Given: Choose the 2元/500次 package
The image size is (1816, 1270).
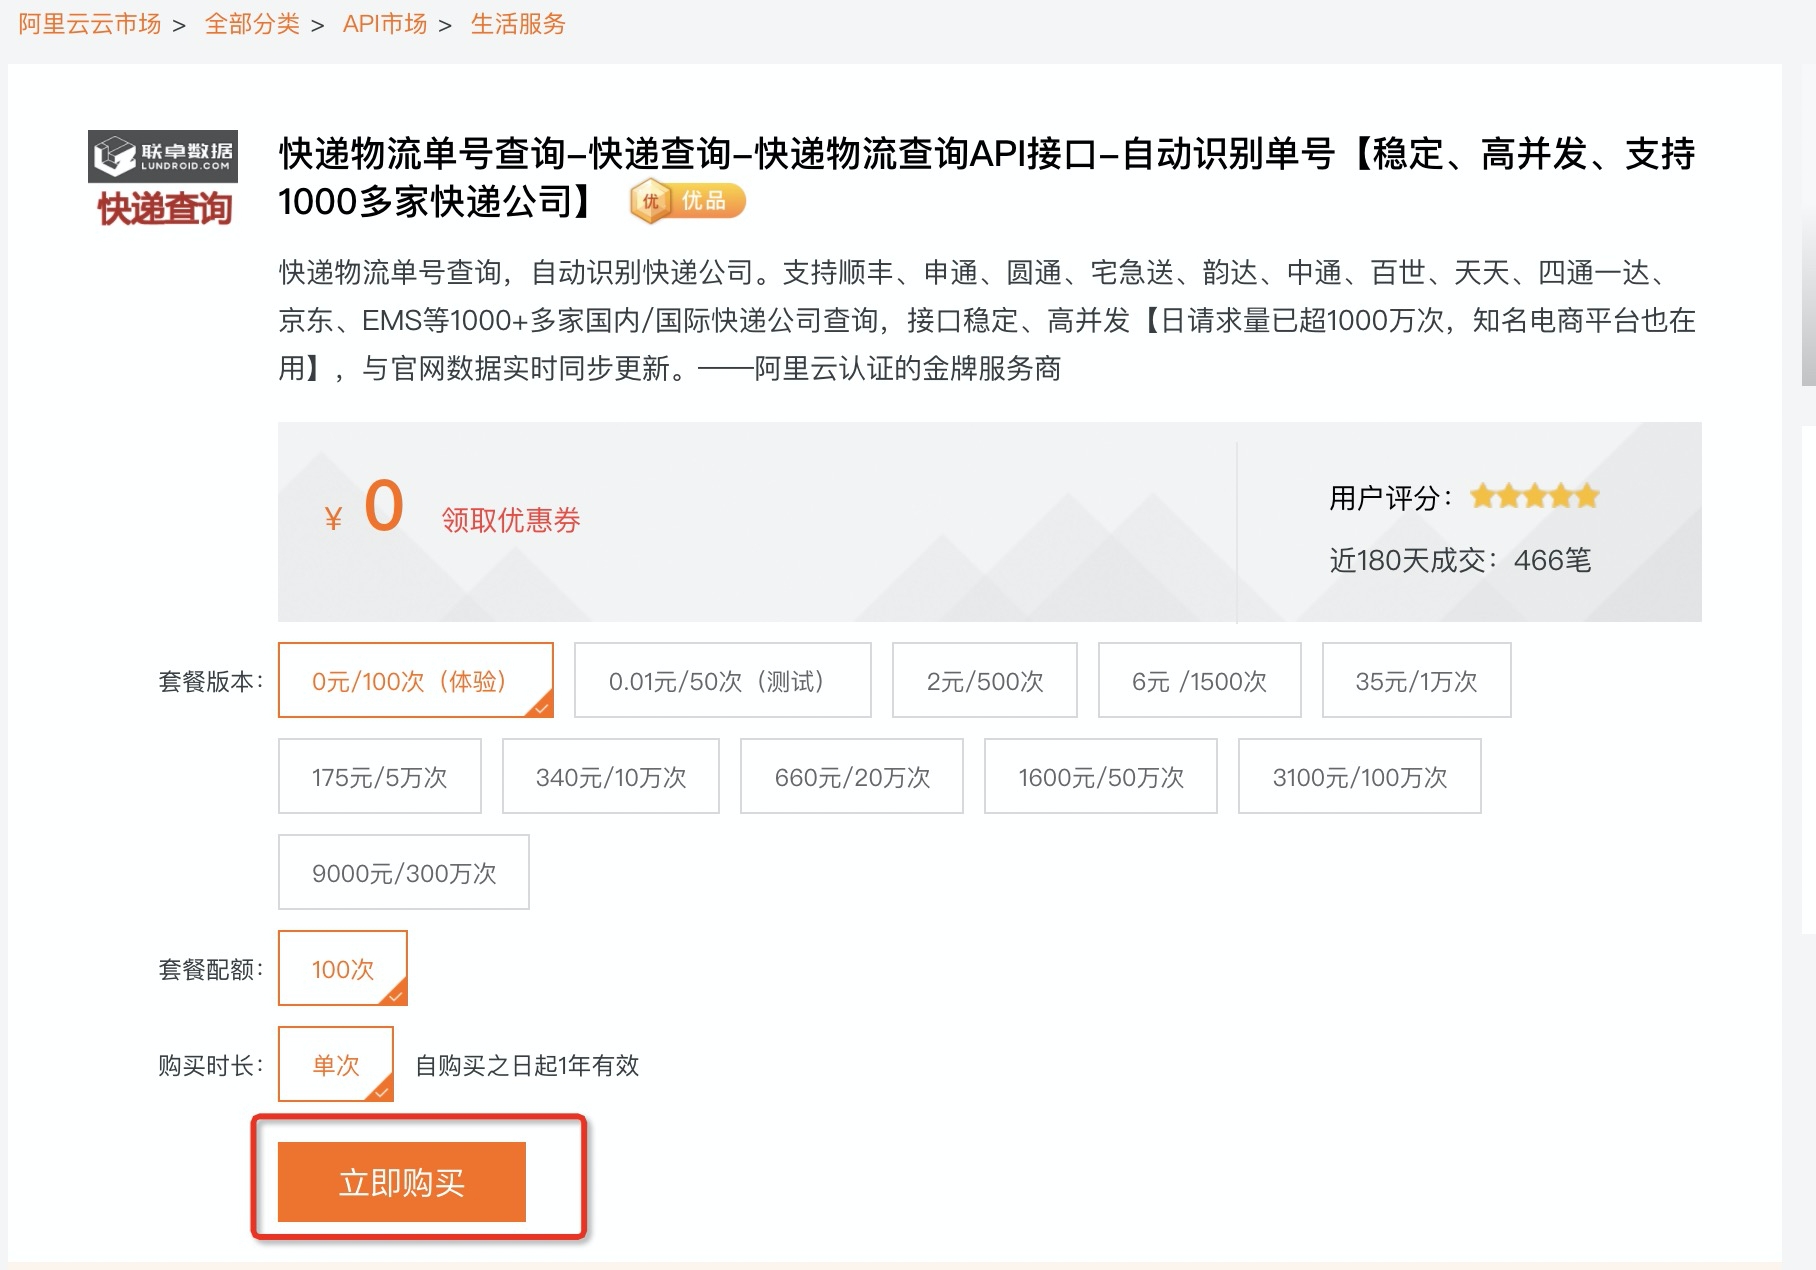Looking at the screenshot, I should click(x=985, y=680).
